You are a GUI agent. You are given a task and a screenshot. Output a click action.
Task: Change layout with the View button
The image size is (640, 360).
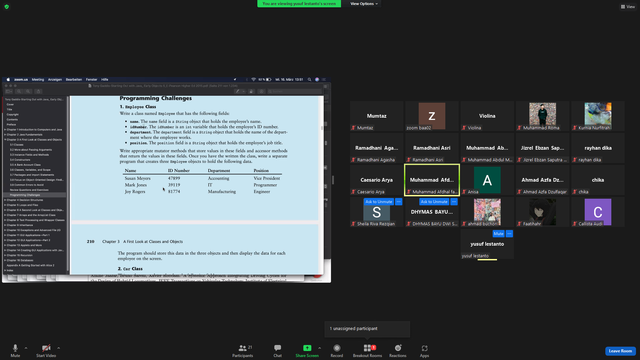coord(628,7)
